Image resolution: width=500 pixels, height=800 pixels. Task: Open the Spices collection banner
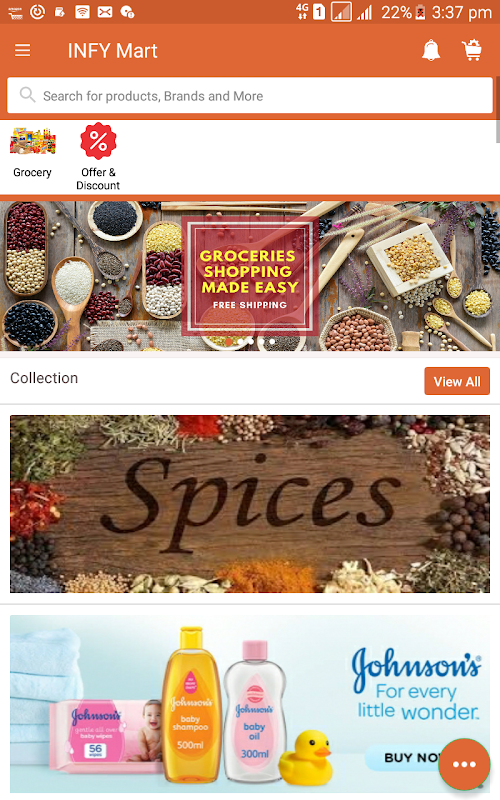[250, 504]
